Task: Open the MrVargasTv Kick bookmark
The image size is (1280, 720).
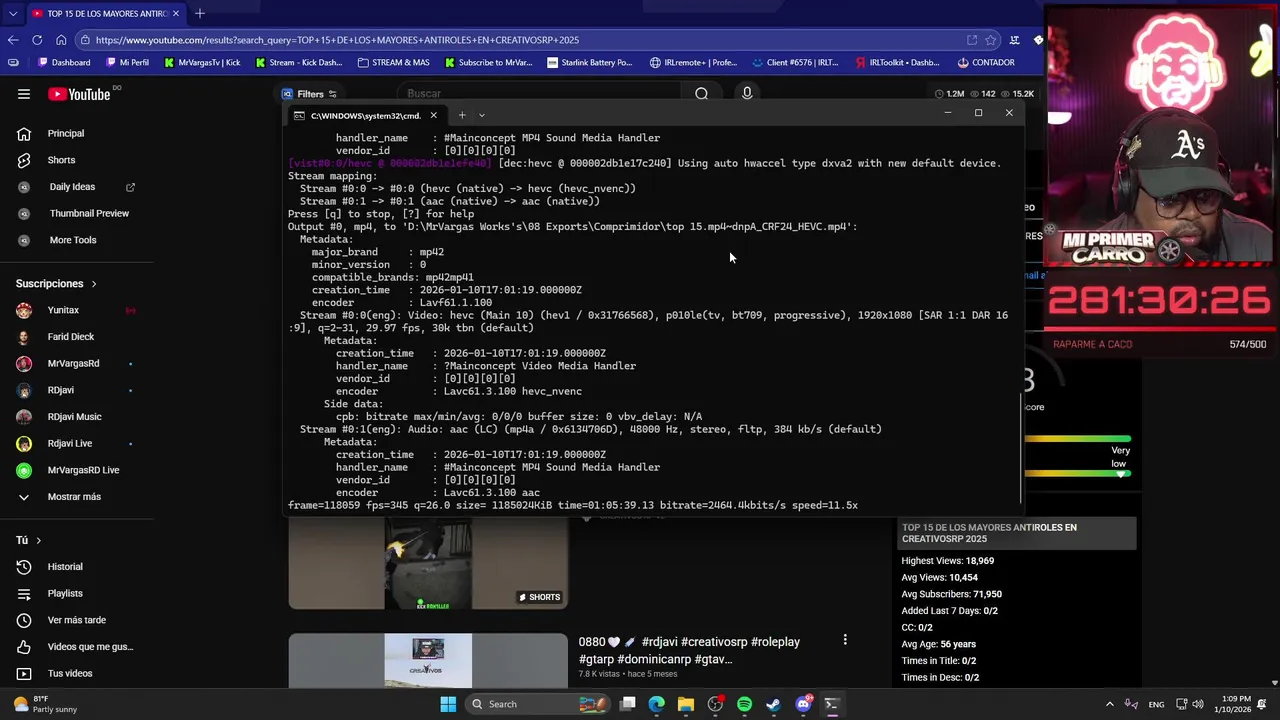Action: [x=202, y=62]
